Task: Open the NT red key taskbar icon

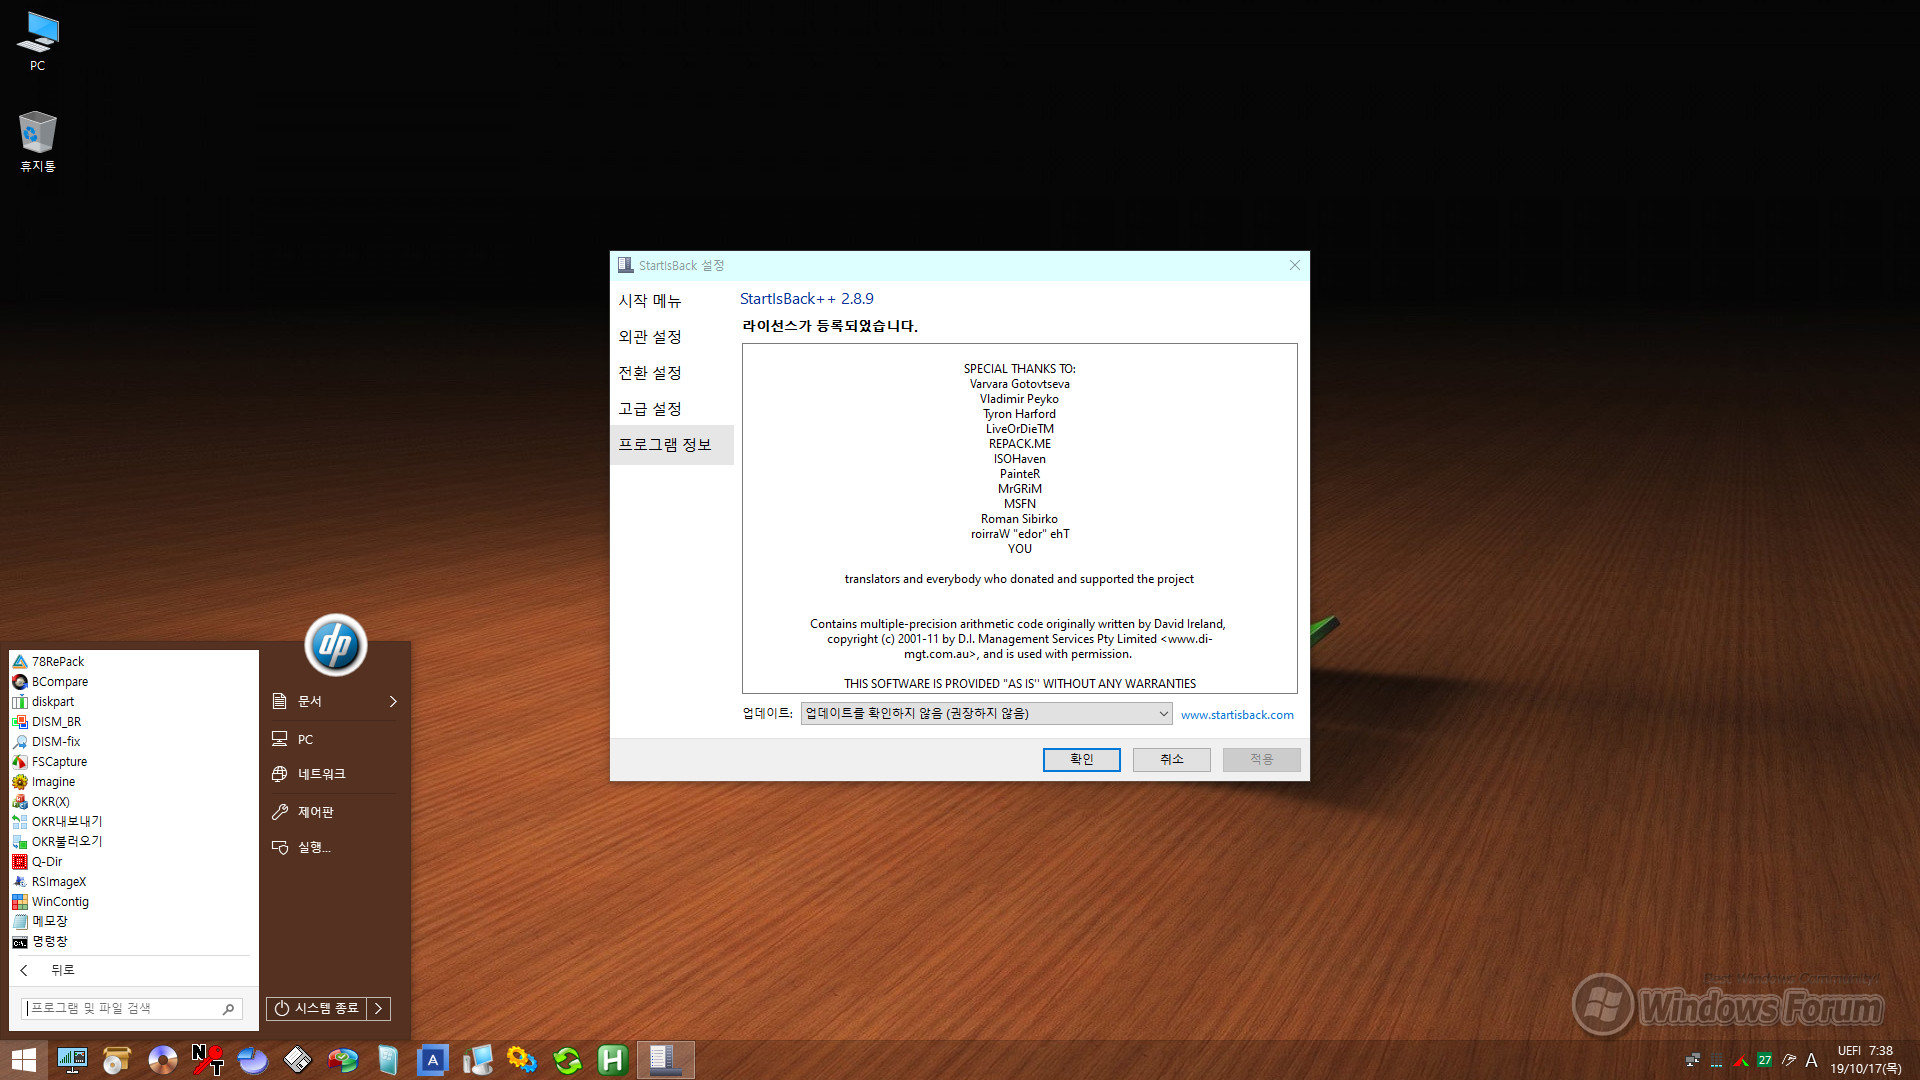Action: pyautogui.click(x=207, y=1060)
